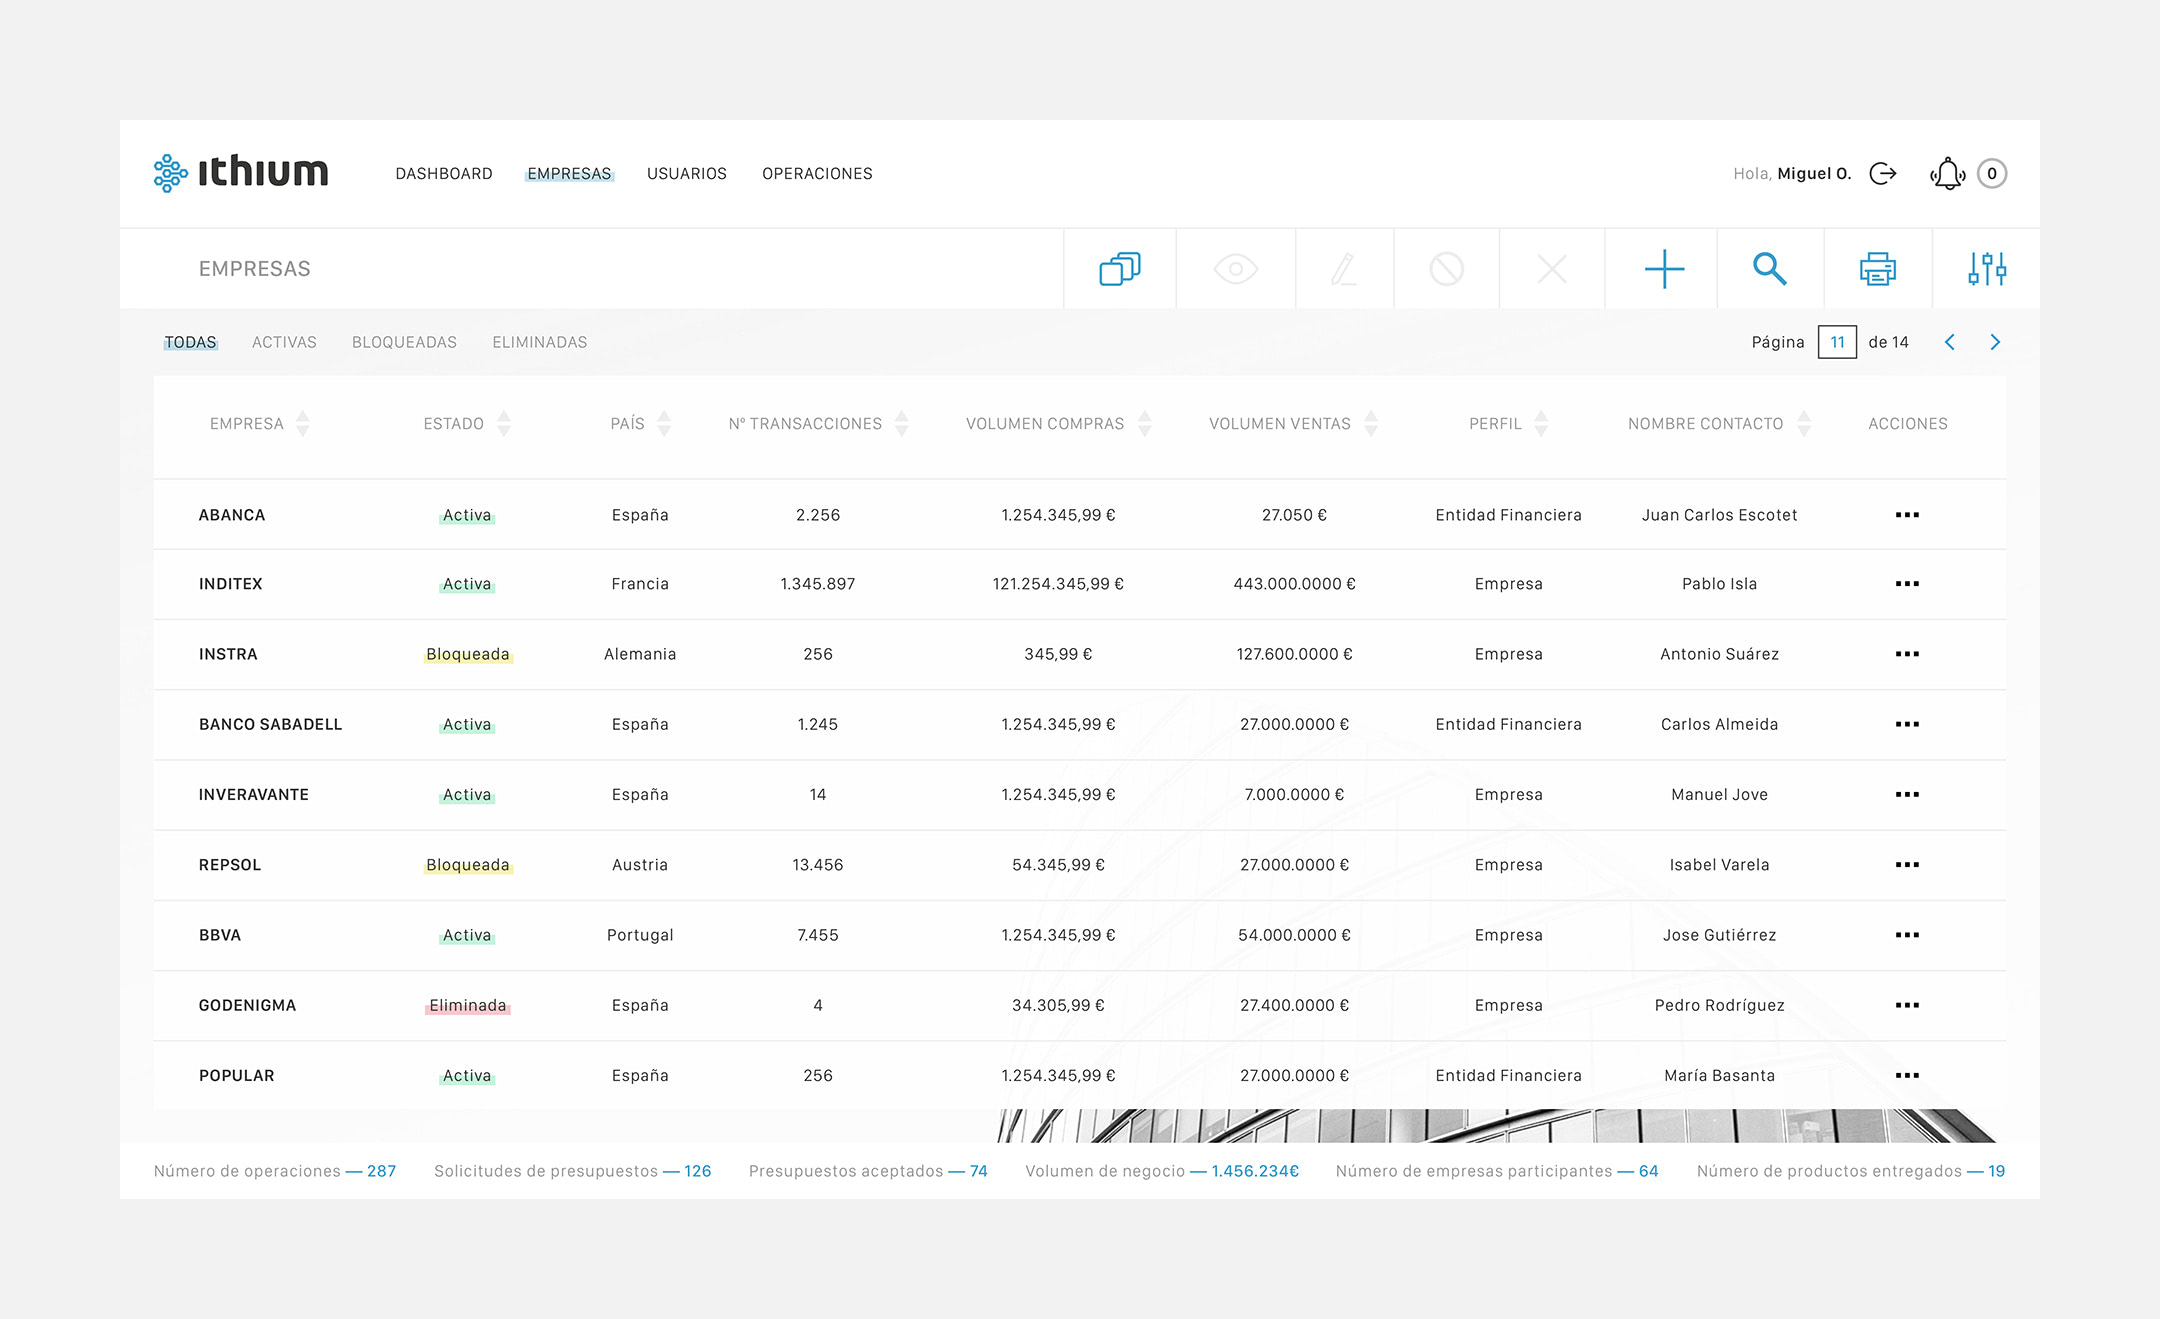Select the Activas filter tab
The image size is (2160, 1319).
tap(284, 342)
